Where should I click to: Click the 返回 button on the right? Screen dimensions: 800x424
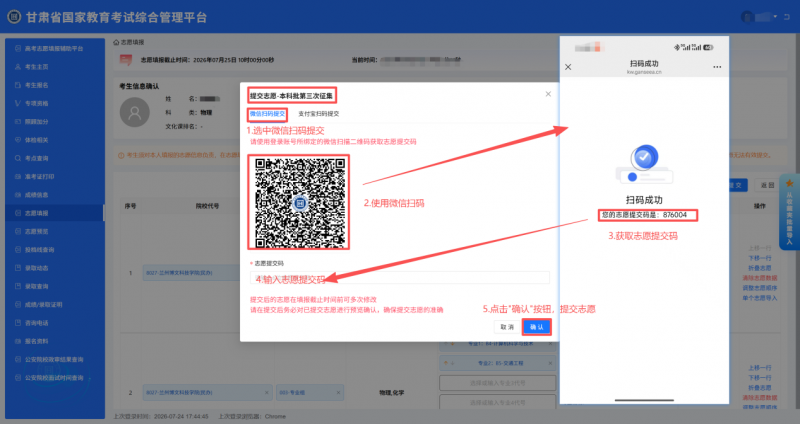click(x=767, y=185)
